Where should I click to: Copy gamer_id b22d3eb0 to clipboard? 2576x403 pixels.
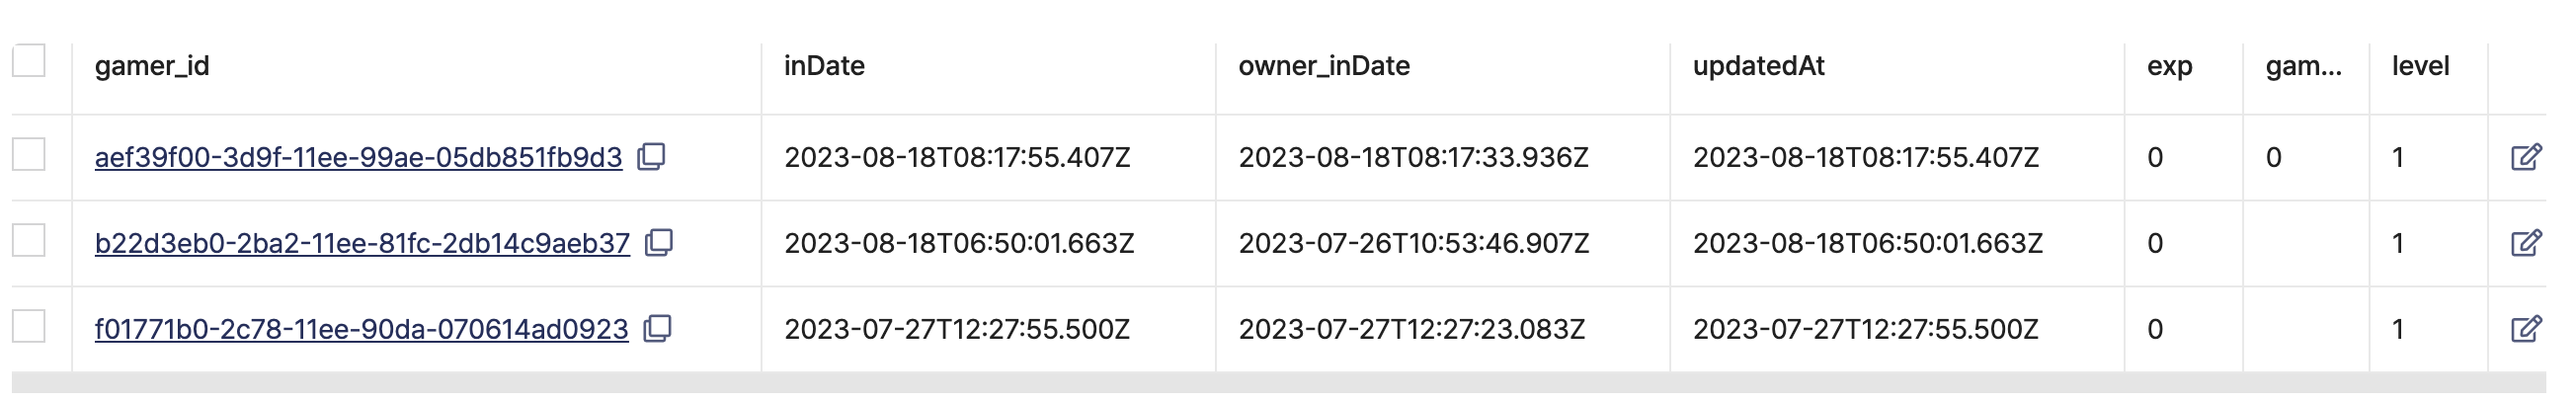pos(659,243)
